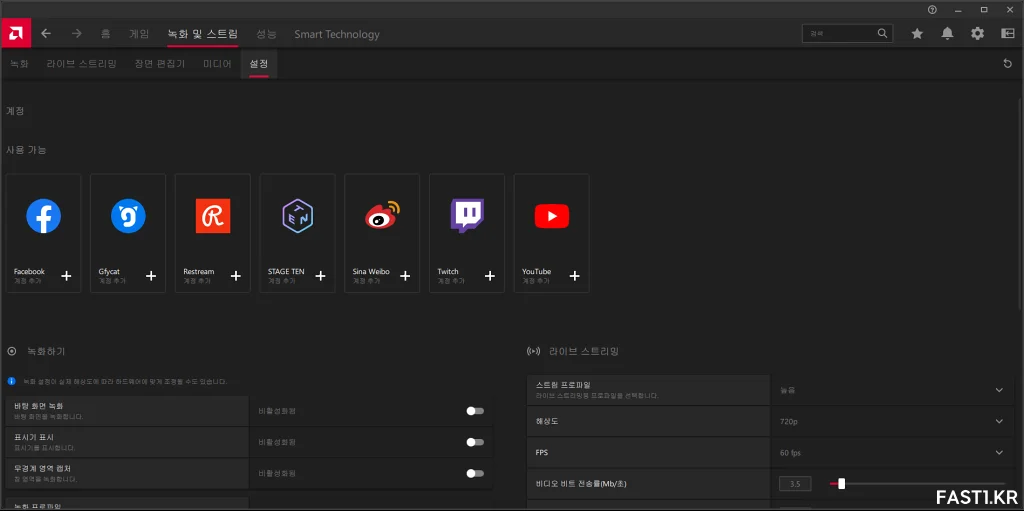Click the Gfycat logo
Screen dimensions: 1024x511
tap(128, 216)
